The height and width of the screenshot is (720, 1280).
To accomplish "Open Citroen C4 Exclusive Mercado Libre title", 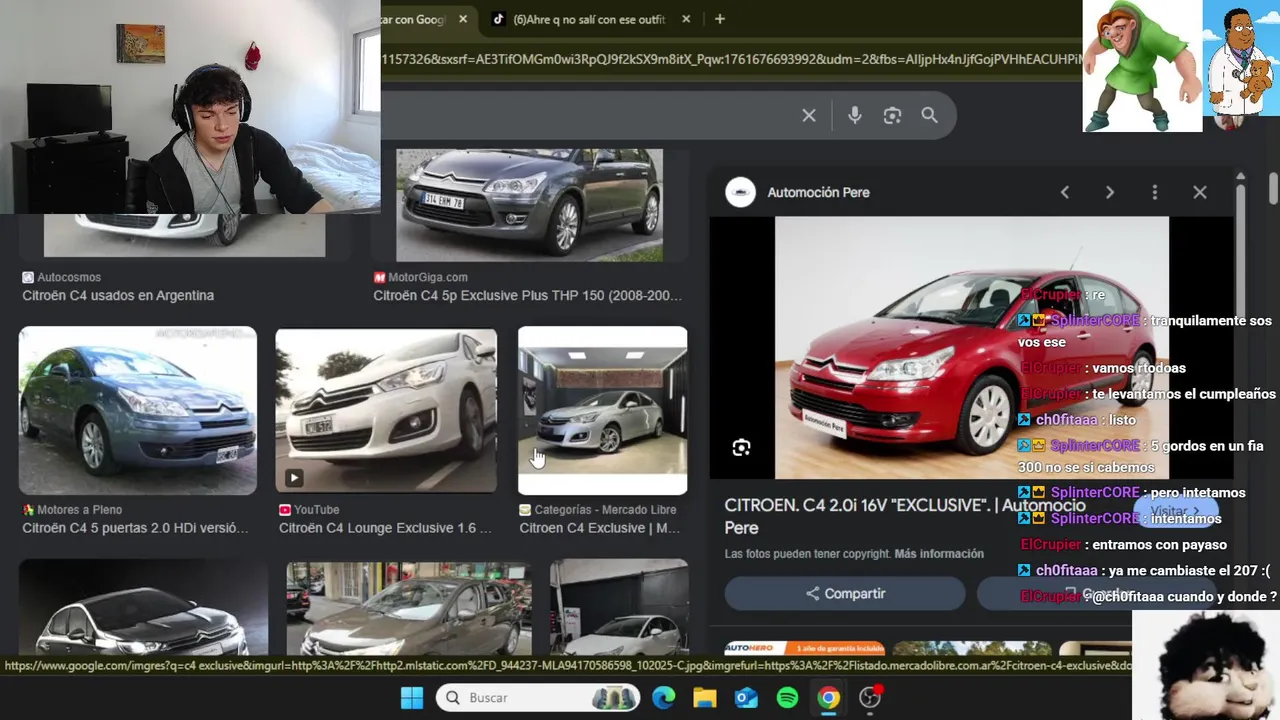I will [599, 528].
